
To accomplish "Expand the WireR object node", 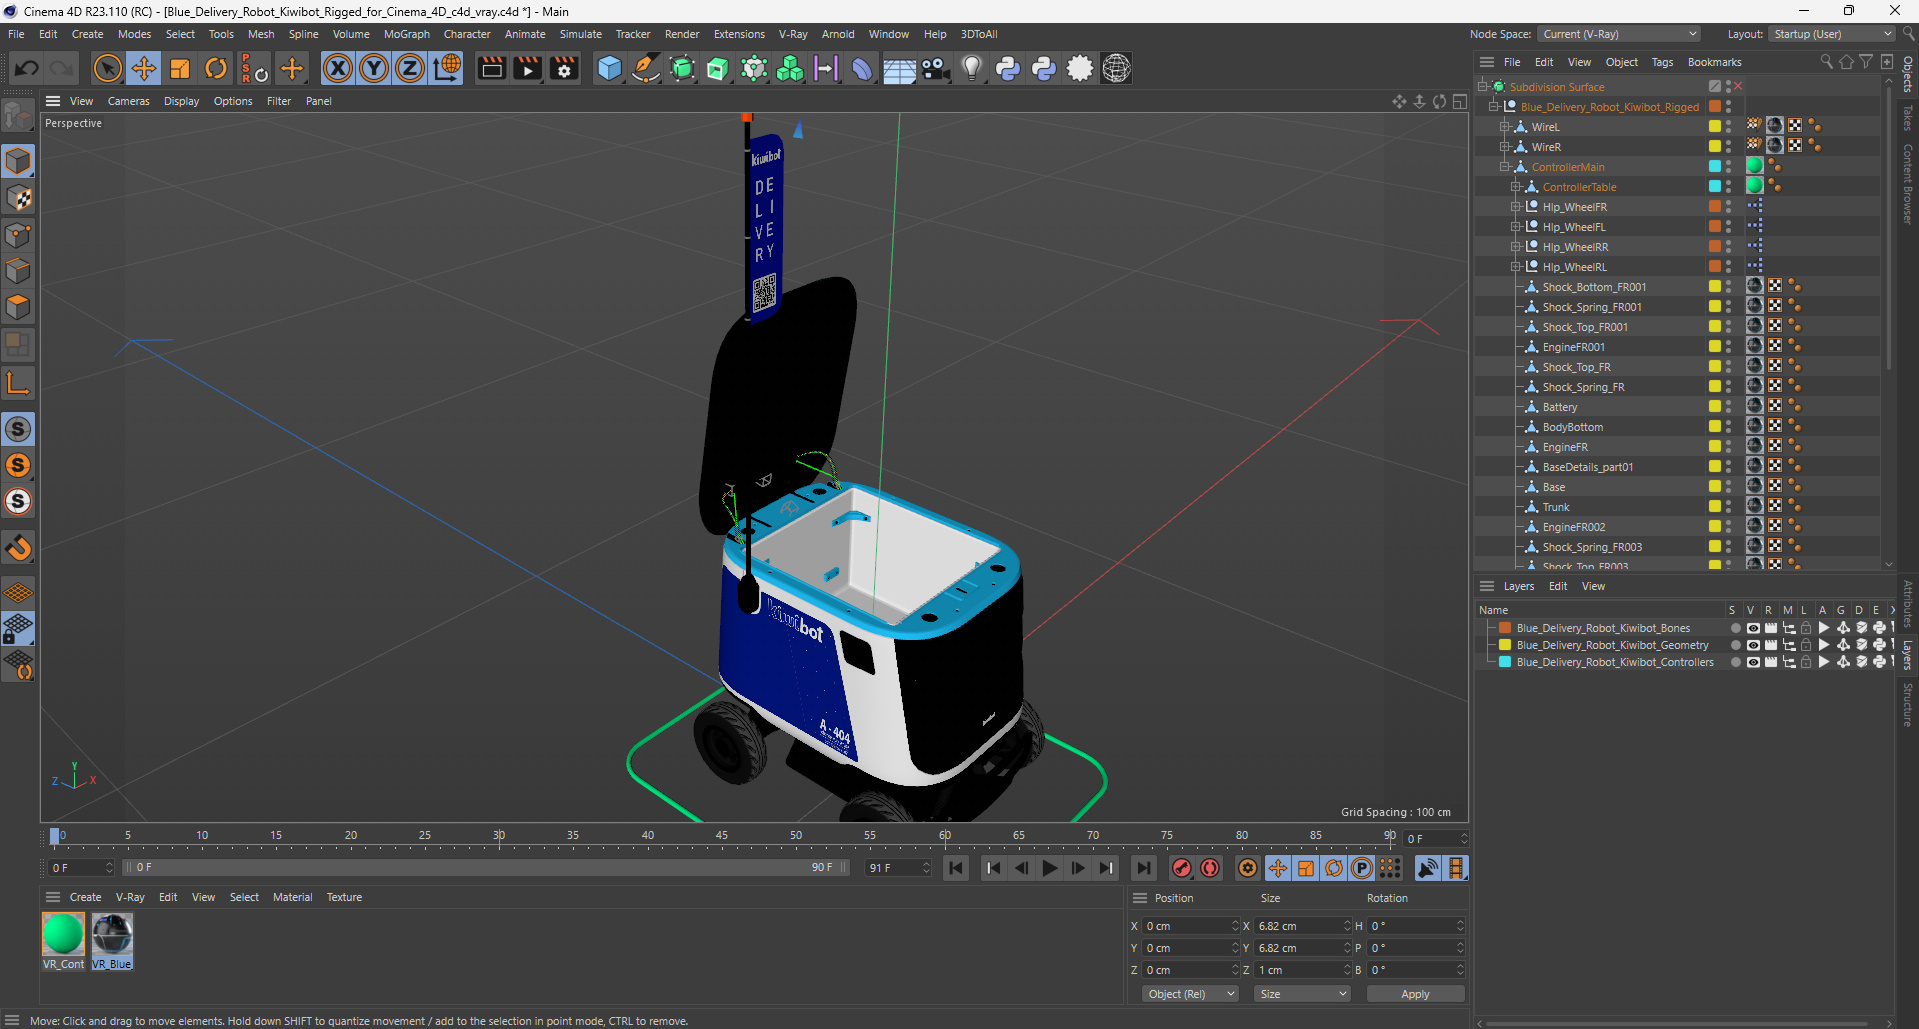I will pos(1505,147).
